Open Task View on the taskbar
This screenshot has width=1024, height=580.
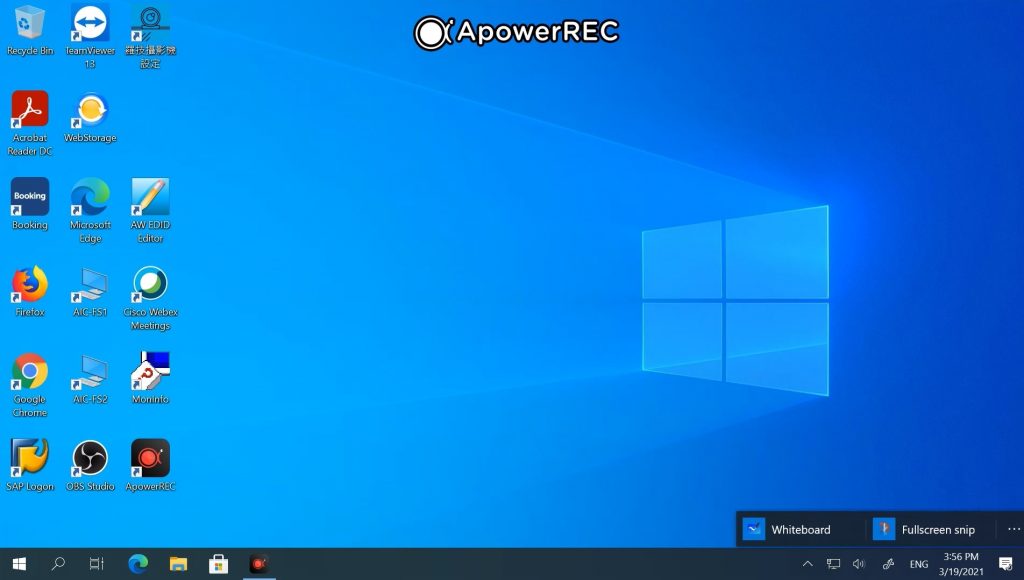[96, 564]
